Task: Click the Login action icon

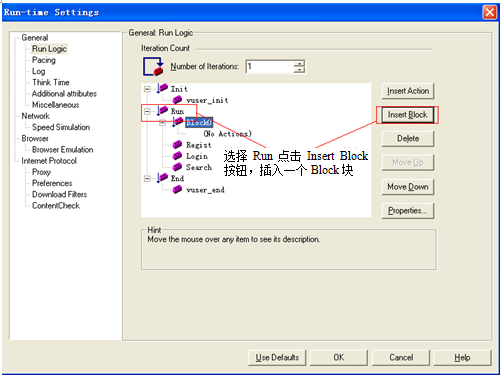Action: (177, 156)
